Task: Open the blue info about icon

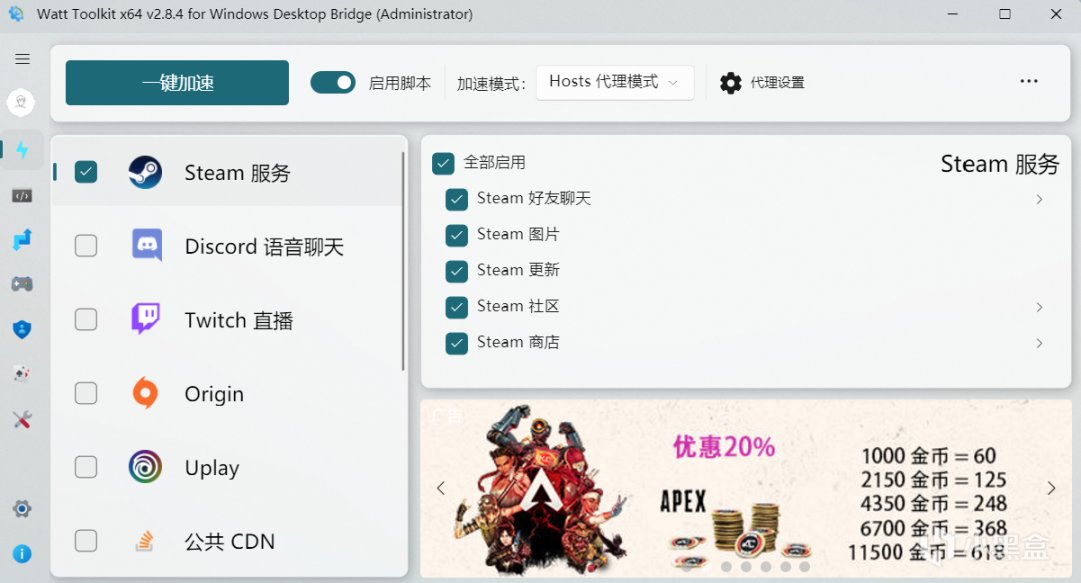Action: pos(22,553)
